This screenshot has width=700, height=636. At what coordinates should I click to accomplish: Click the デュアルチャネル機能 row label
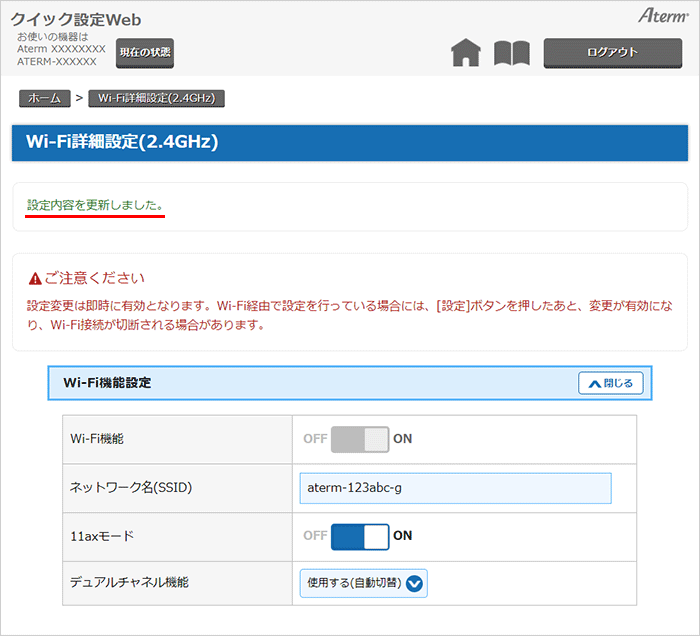129,582
